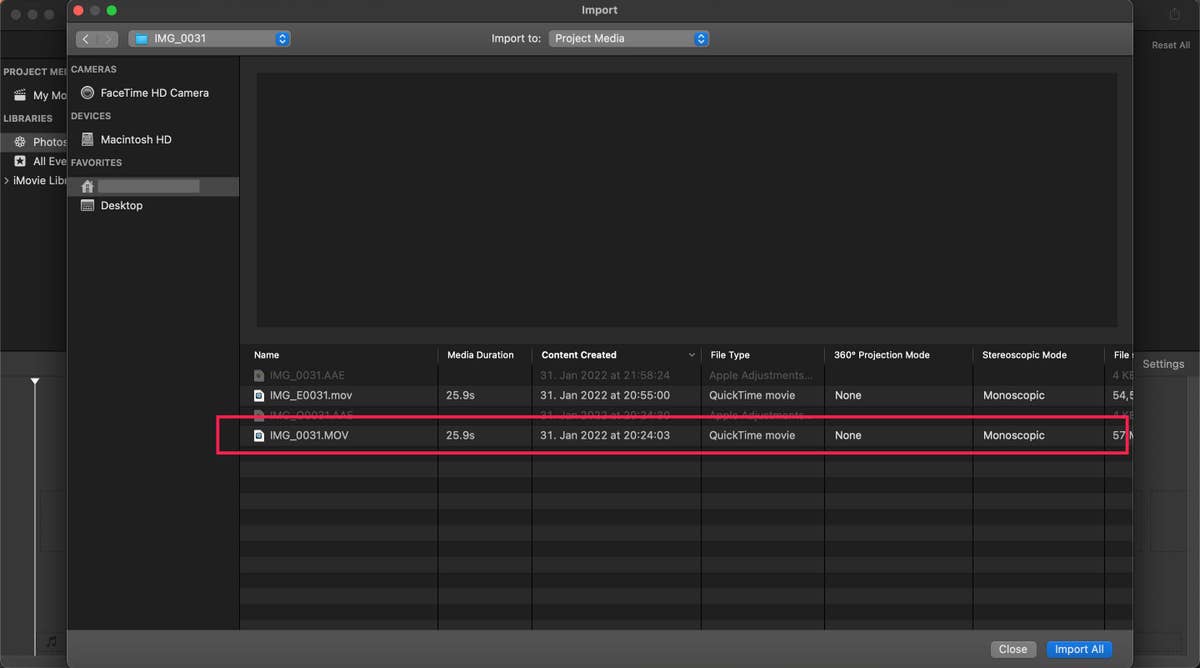The width and height of the screenshot is (1200, 668).
Task: Click the forward navigation arrow
Action: click(x=108, y=39)
